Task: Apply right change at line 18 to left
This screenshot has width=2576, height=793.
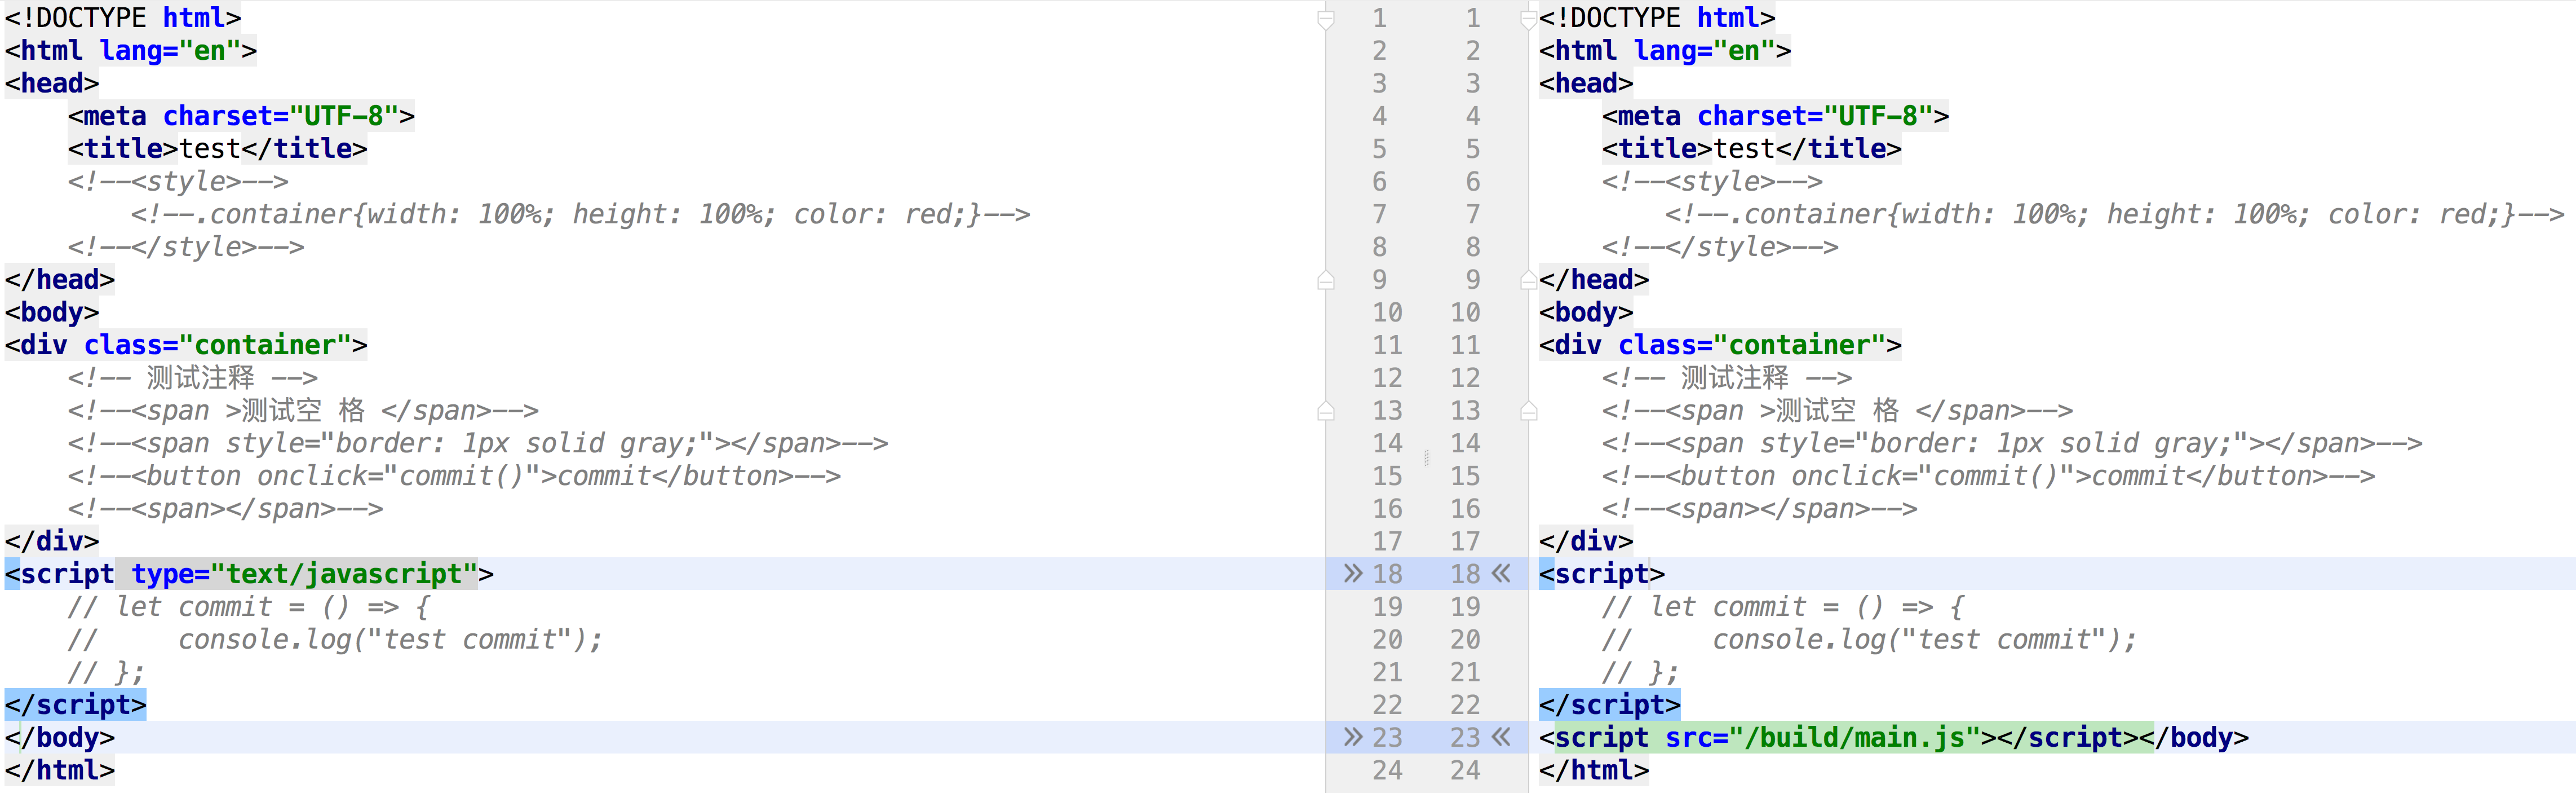Action: tap(1500, 573)
